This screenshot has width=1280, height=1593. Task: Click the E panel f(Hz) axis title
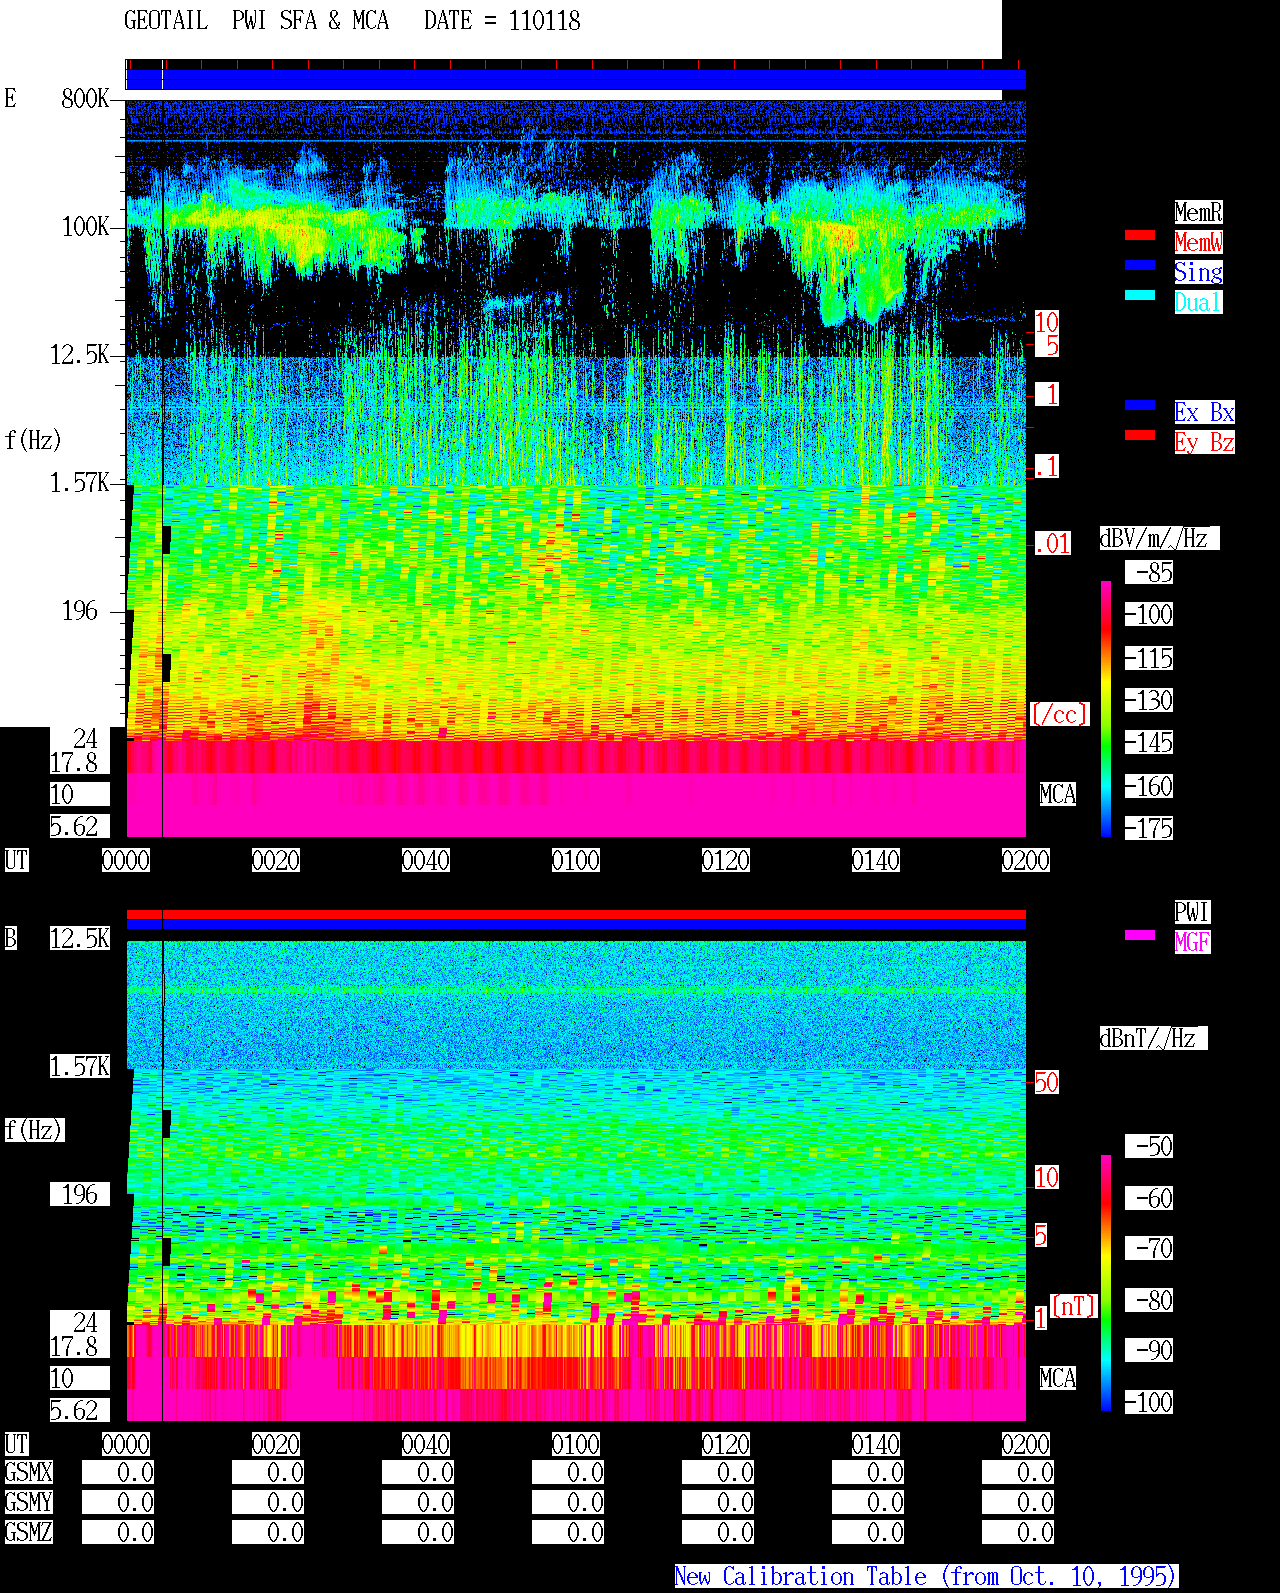[33, 440]
